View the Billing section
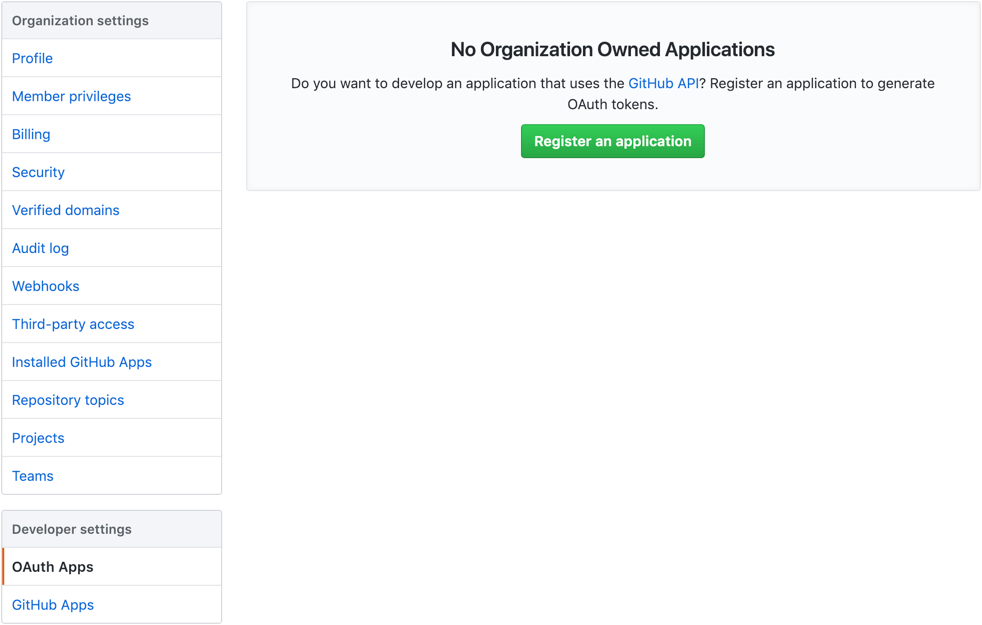Screen dimensions: 982x625 pos(30,134)
